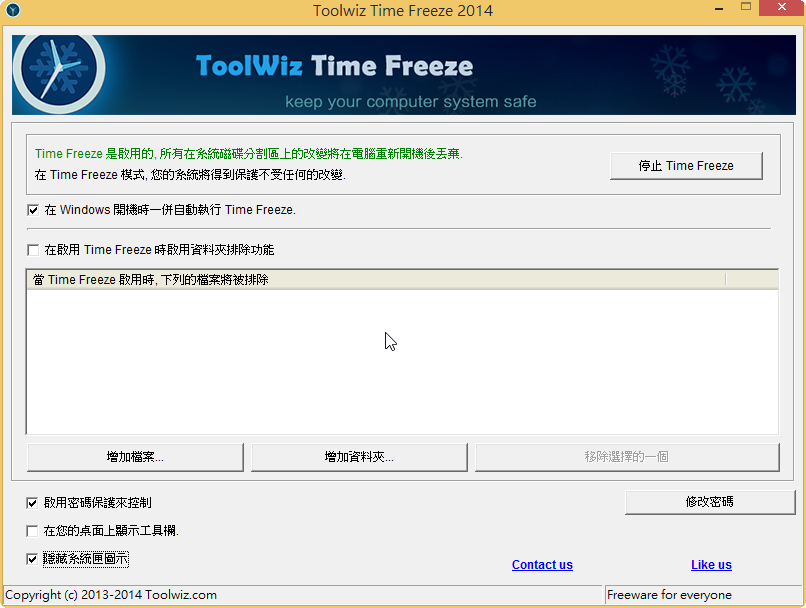
Task: Click the 增加資料夾... button
Action: click(359, 457)
